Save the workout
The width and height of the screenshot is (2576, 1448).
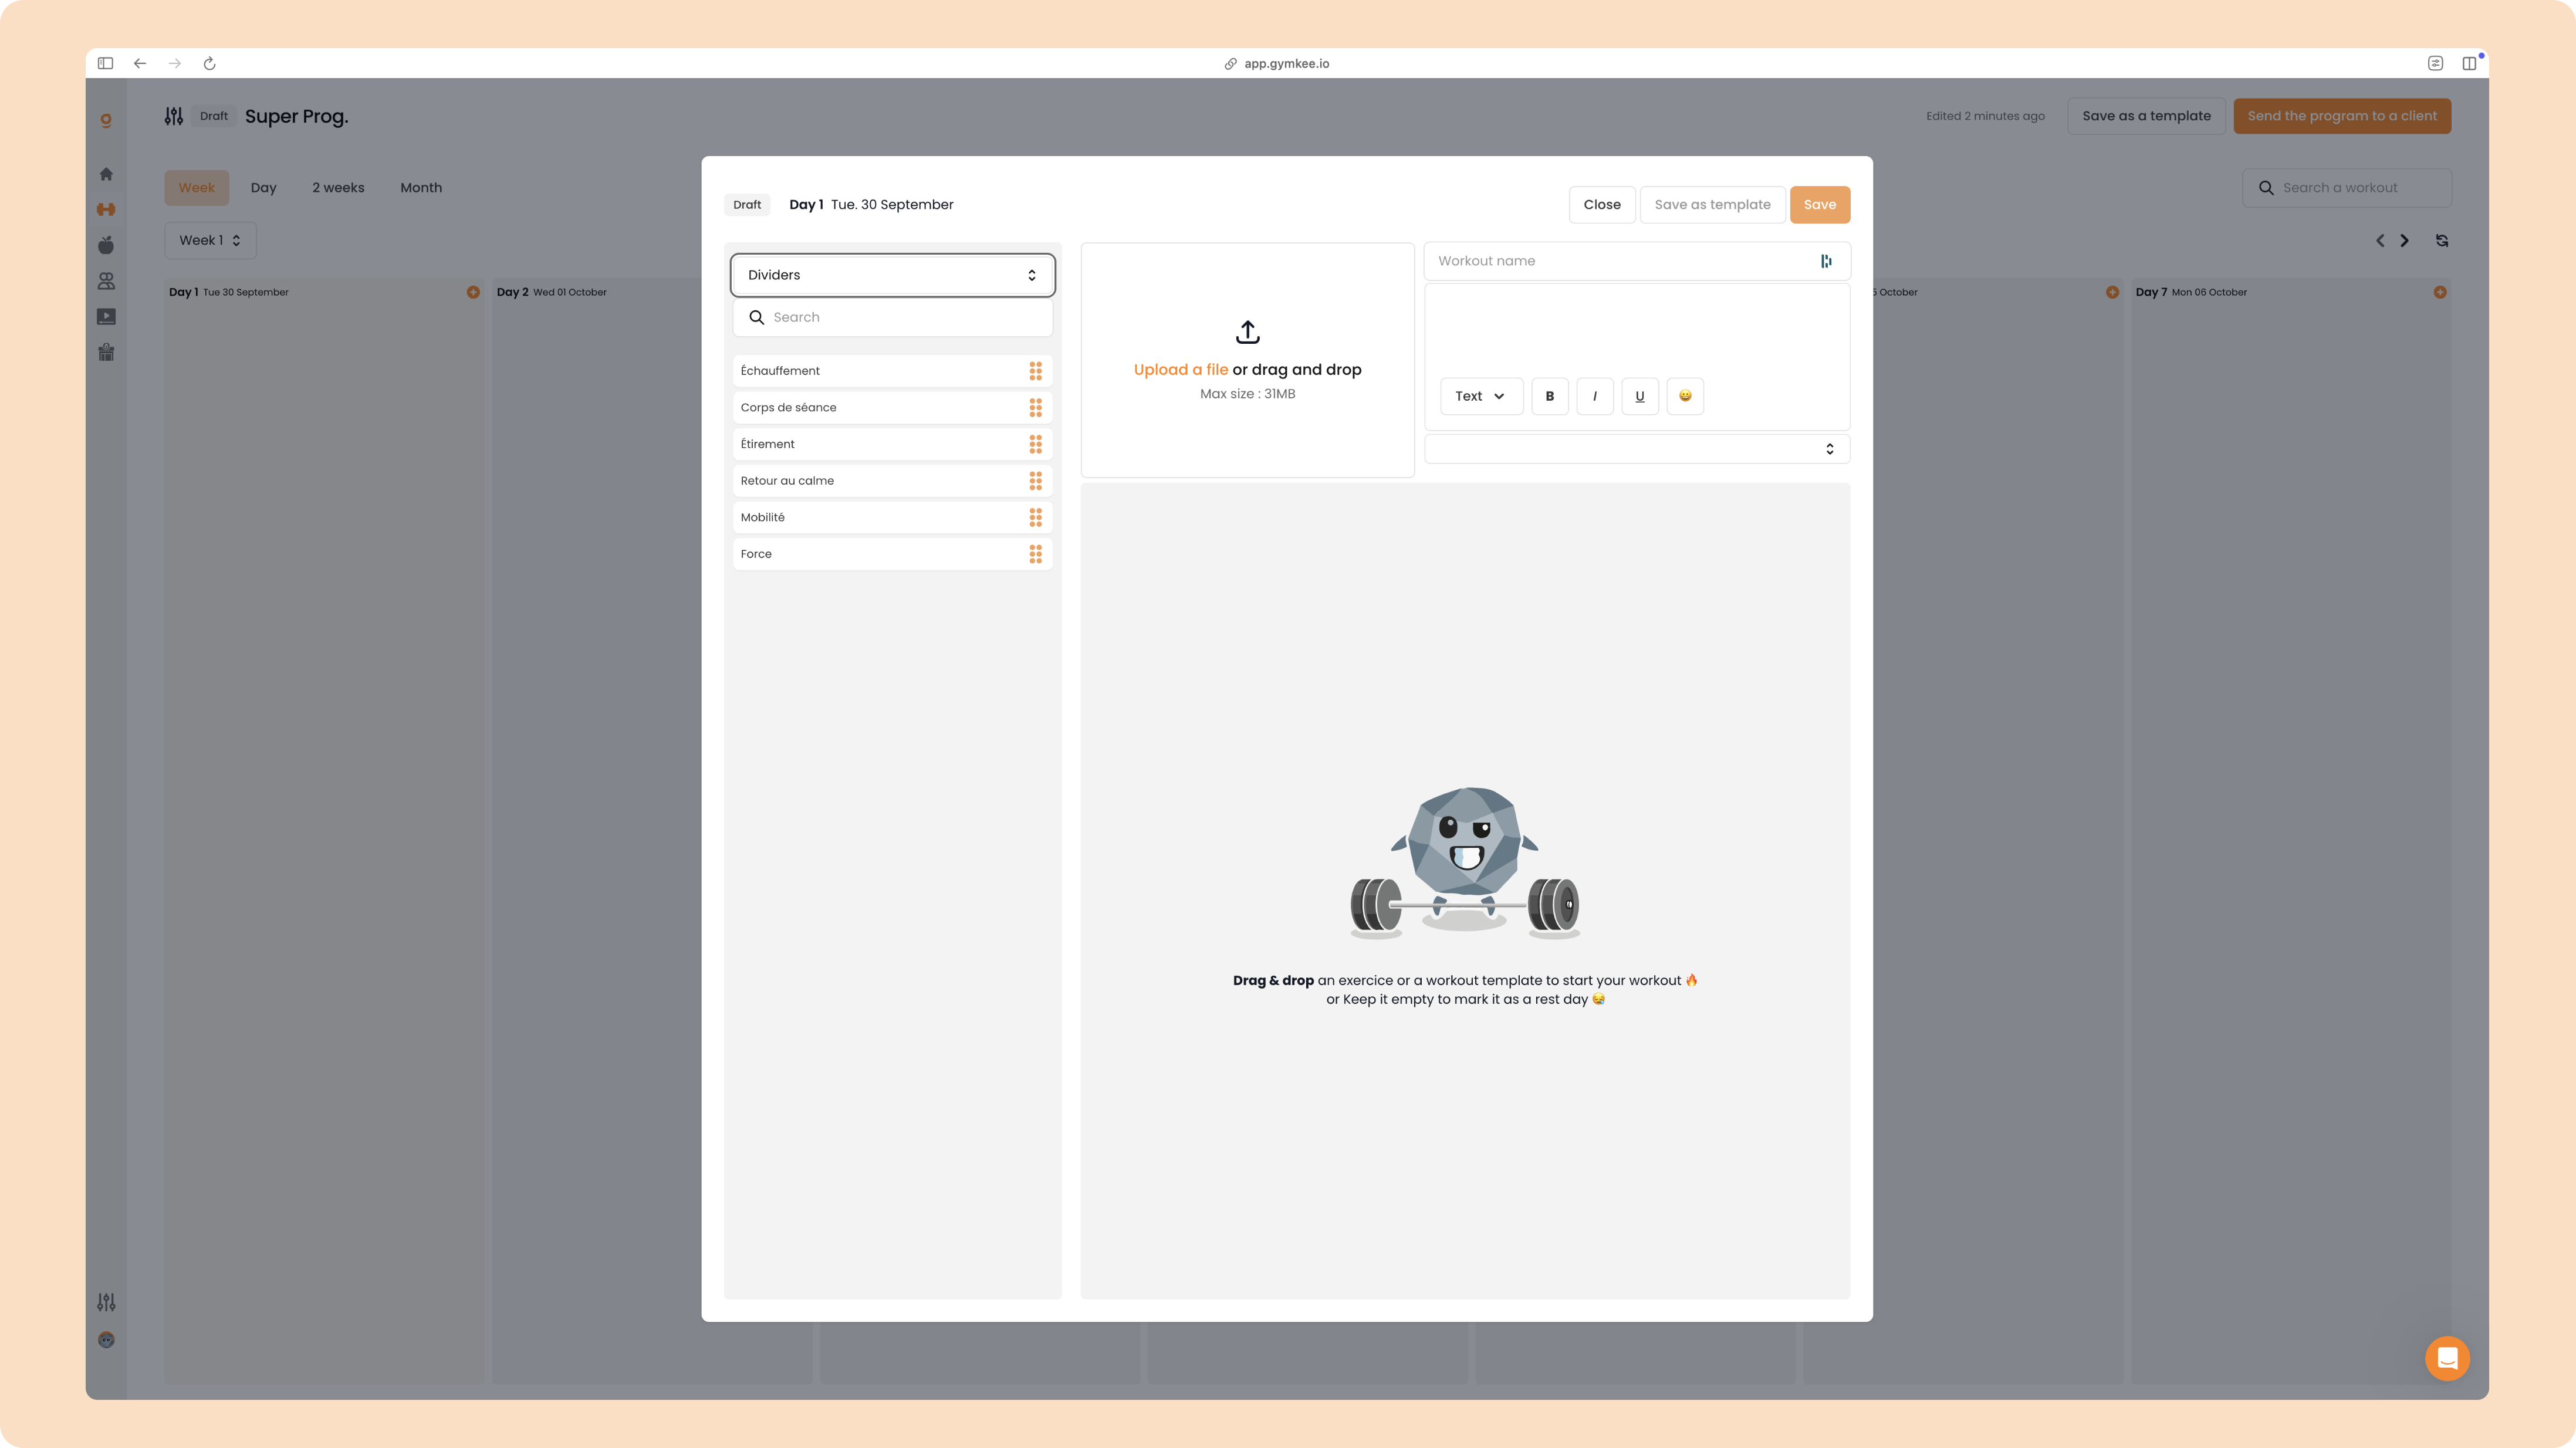1819,205
